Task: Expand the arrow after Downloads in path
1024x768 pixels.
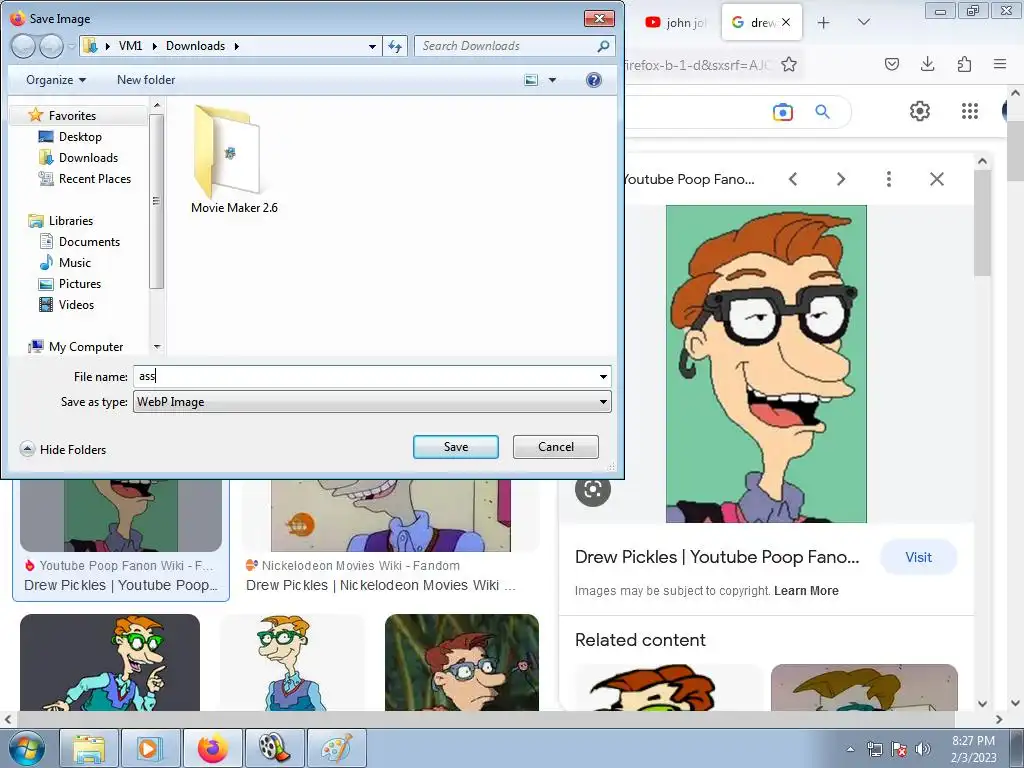Action: 236,46
